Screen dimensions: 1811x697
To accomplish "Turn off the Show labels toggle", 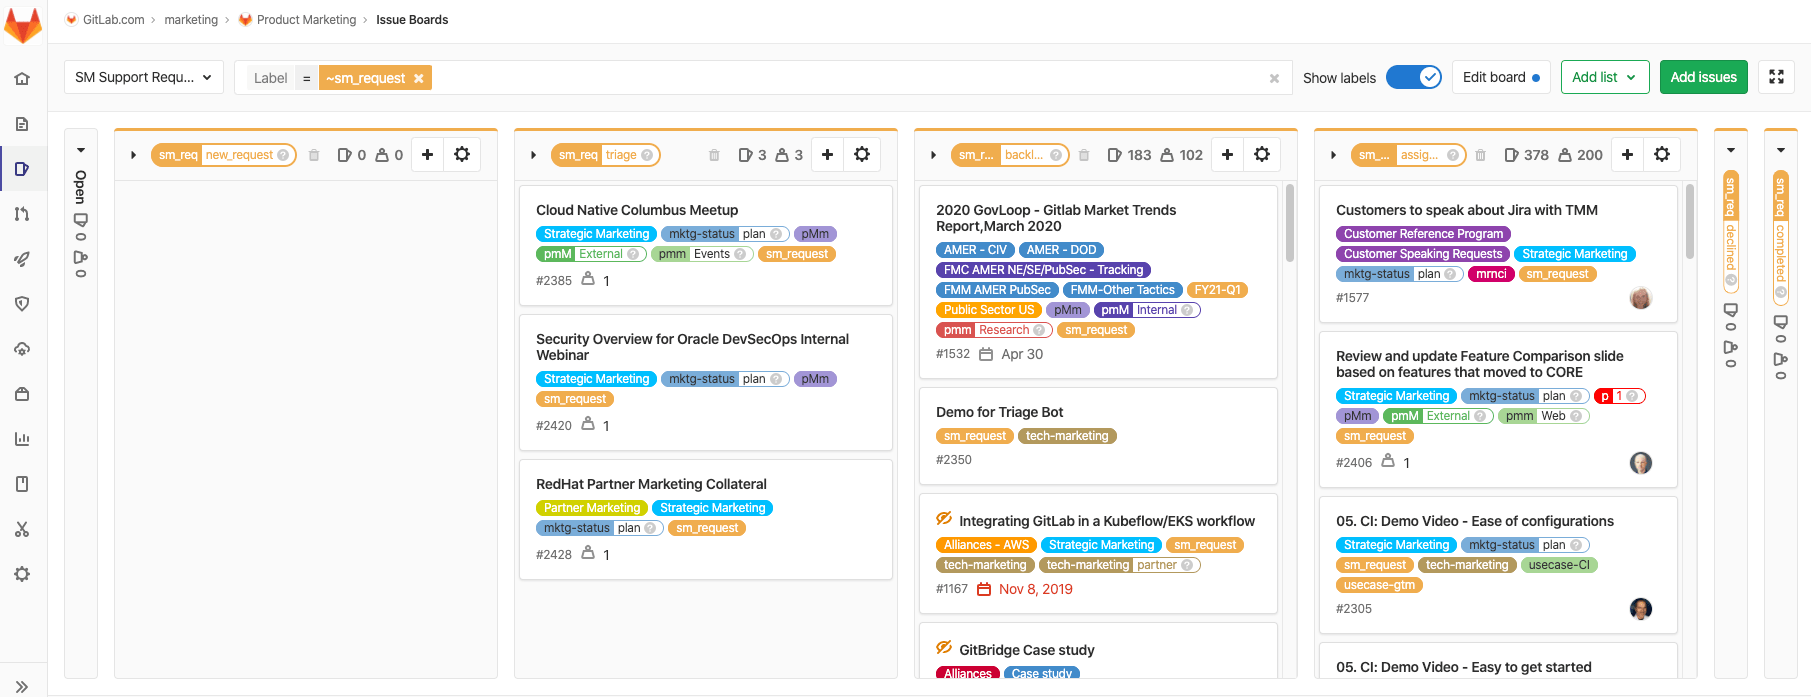I will click(x=1413, y=77).
